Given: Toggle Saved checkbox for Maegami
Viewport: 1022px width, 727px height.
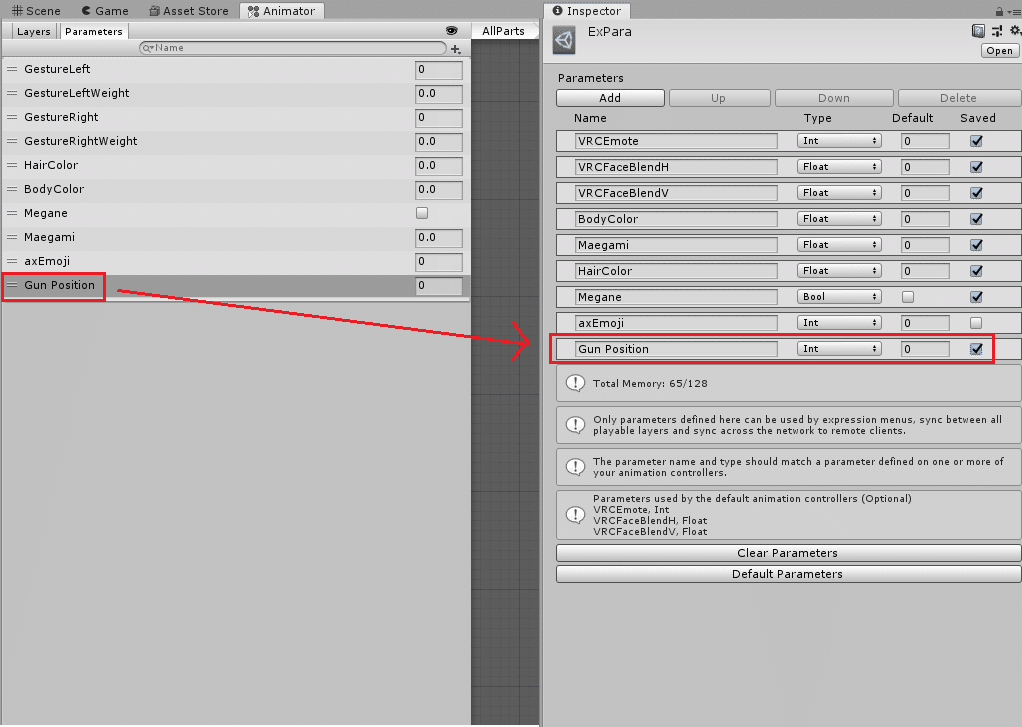Looking at the screenshot, I should tap(976, 245).
